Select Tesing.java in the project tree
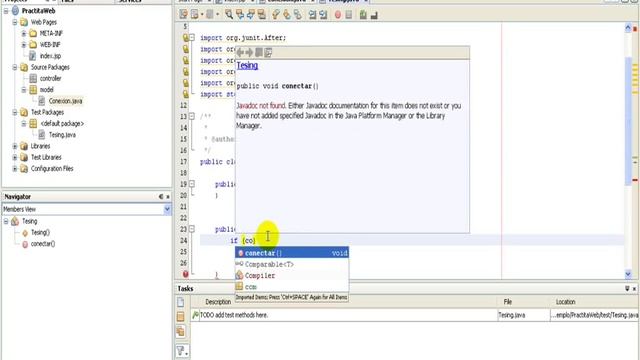640x360 pixels. [x=62, y=135]
